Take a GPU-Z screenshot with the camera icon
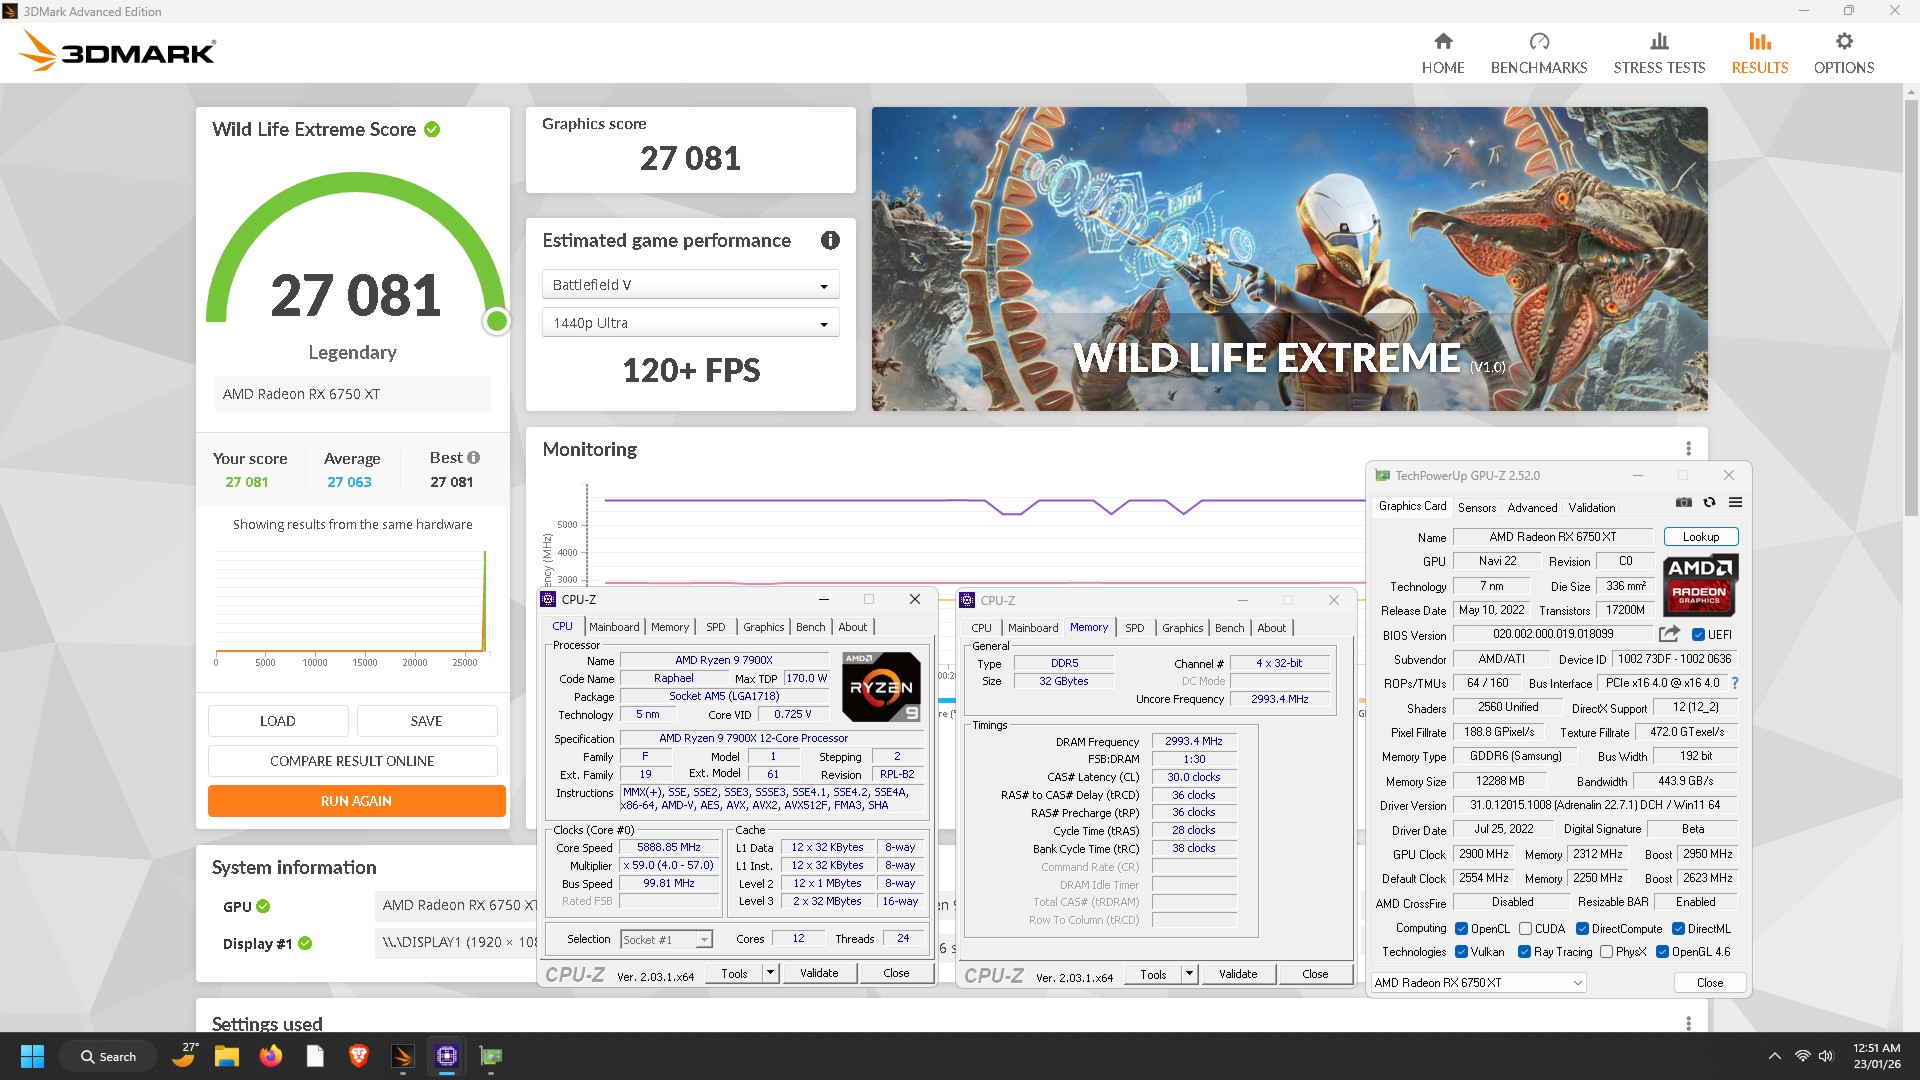This screenshot has width=1920, height=1080. click(1684, 502)
